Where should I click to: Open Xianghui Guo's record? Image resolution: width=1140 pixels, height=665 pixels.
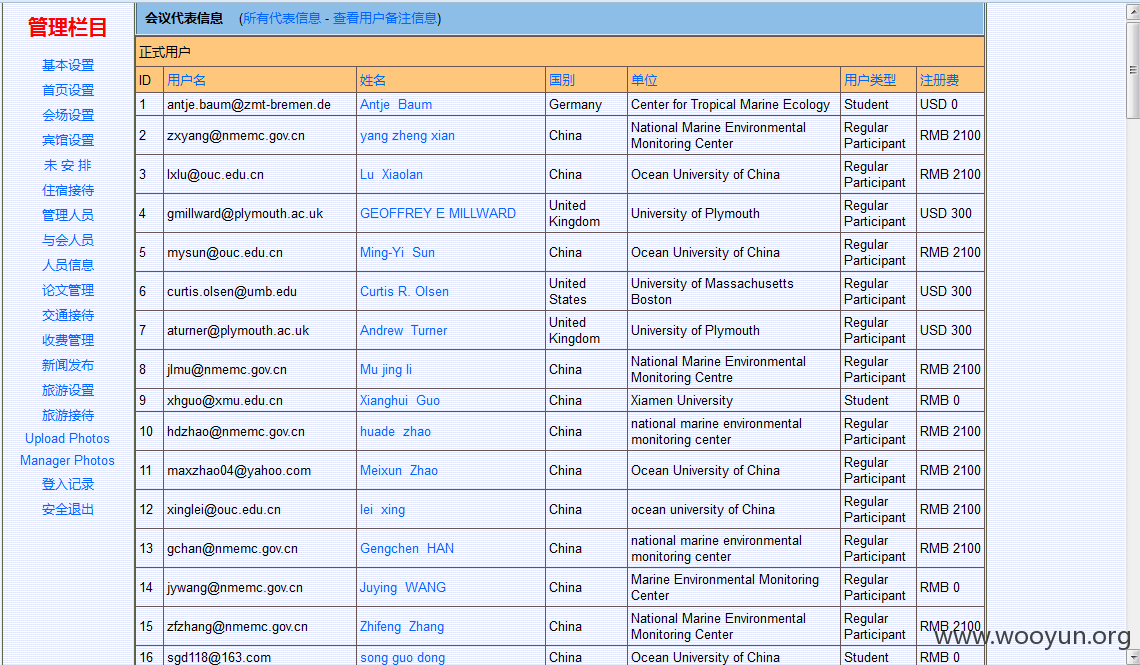400,400
